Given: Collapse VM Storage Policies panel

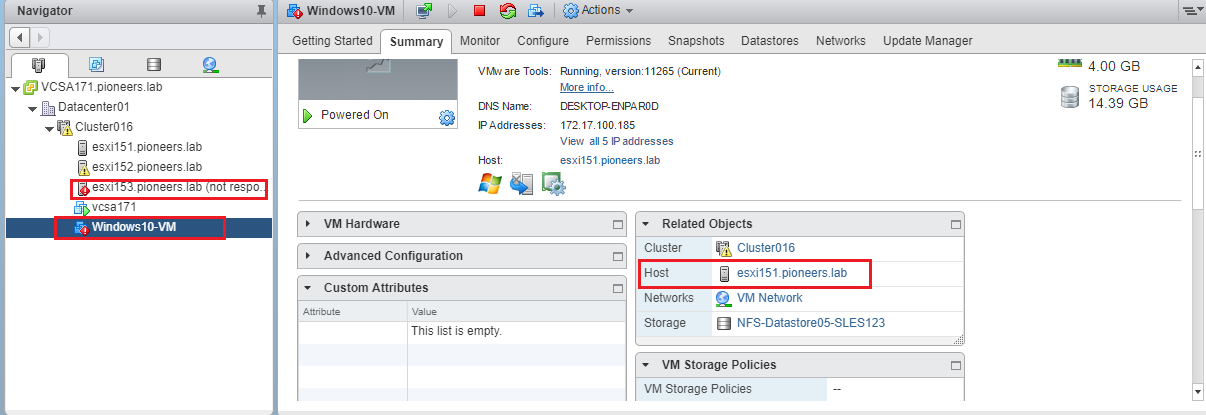Looking at the screenshot, I should (646, 365).
